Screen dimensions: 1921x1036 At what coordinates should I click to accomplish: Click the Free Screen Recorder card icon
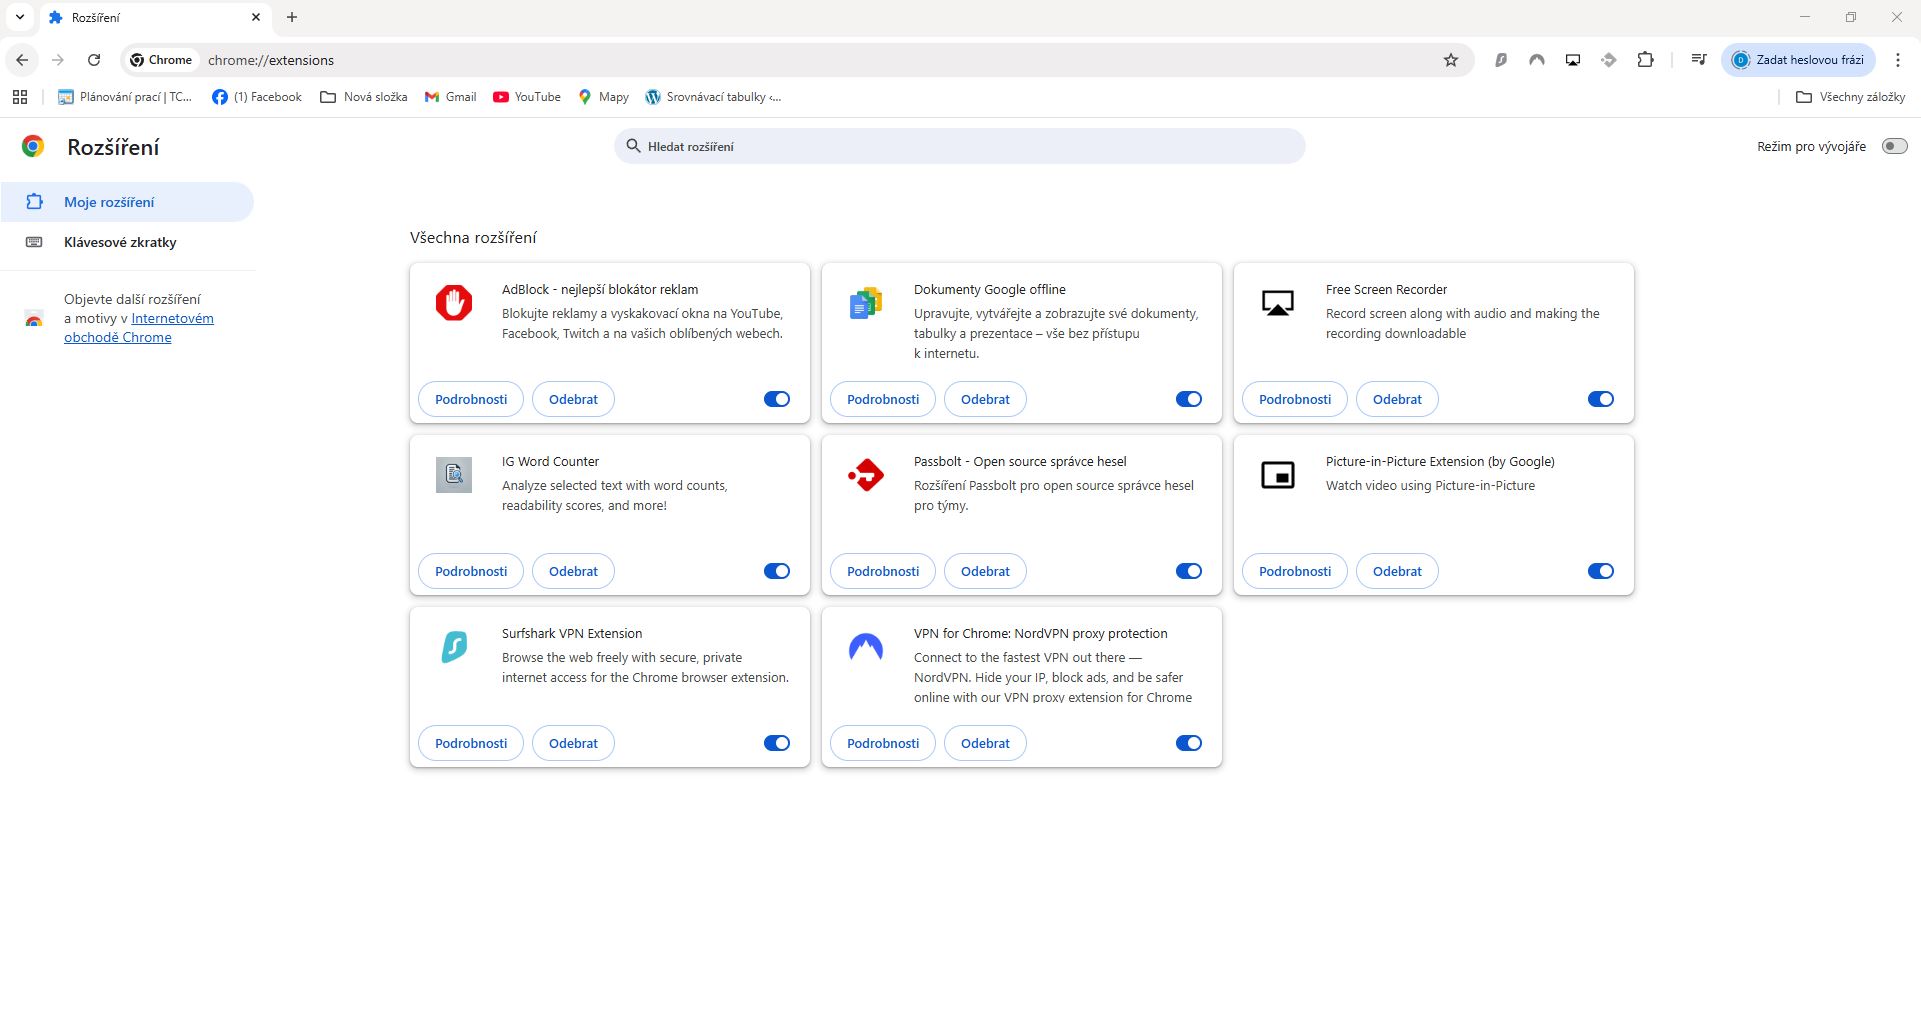click(1278, 302)
